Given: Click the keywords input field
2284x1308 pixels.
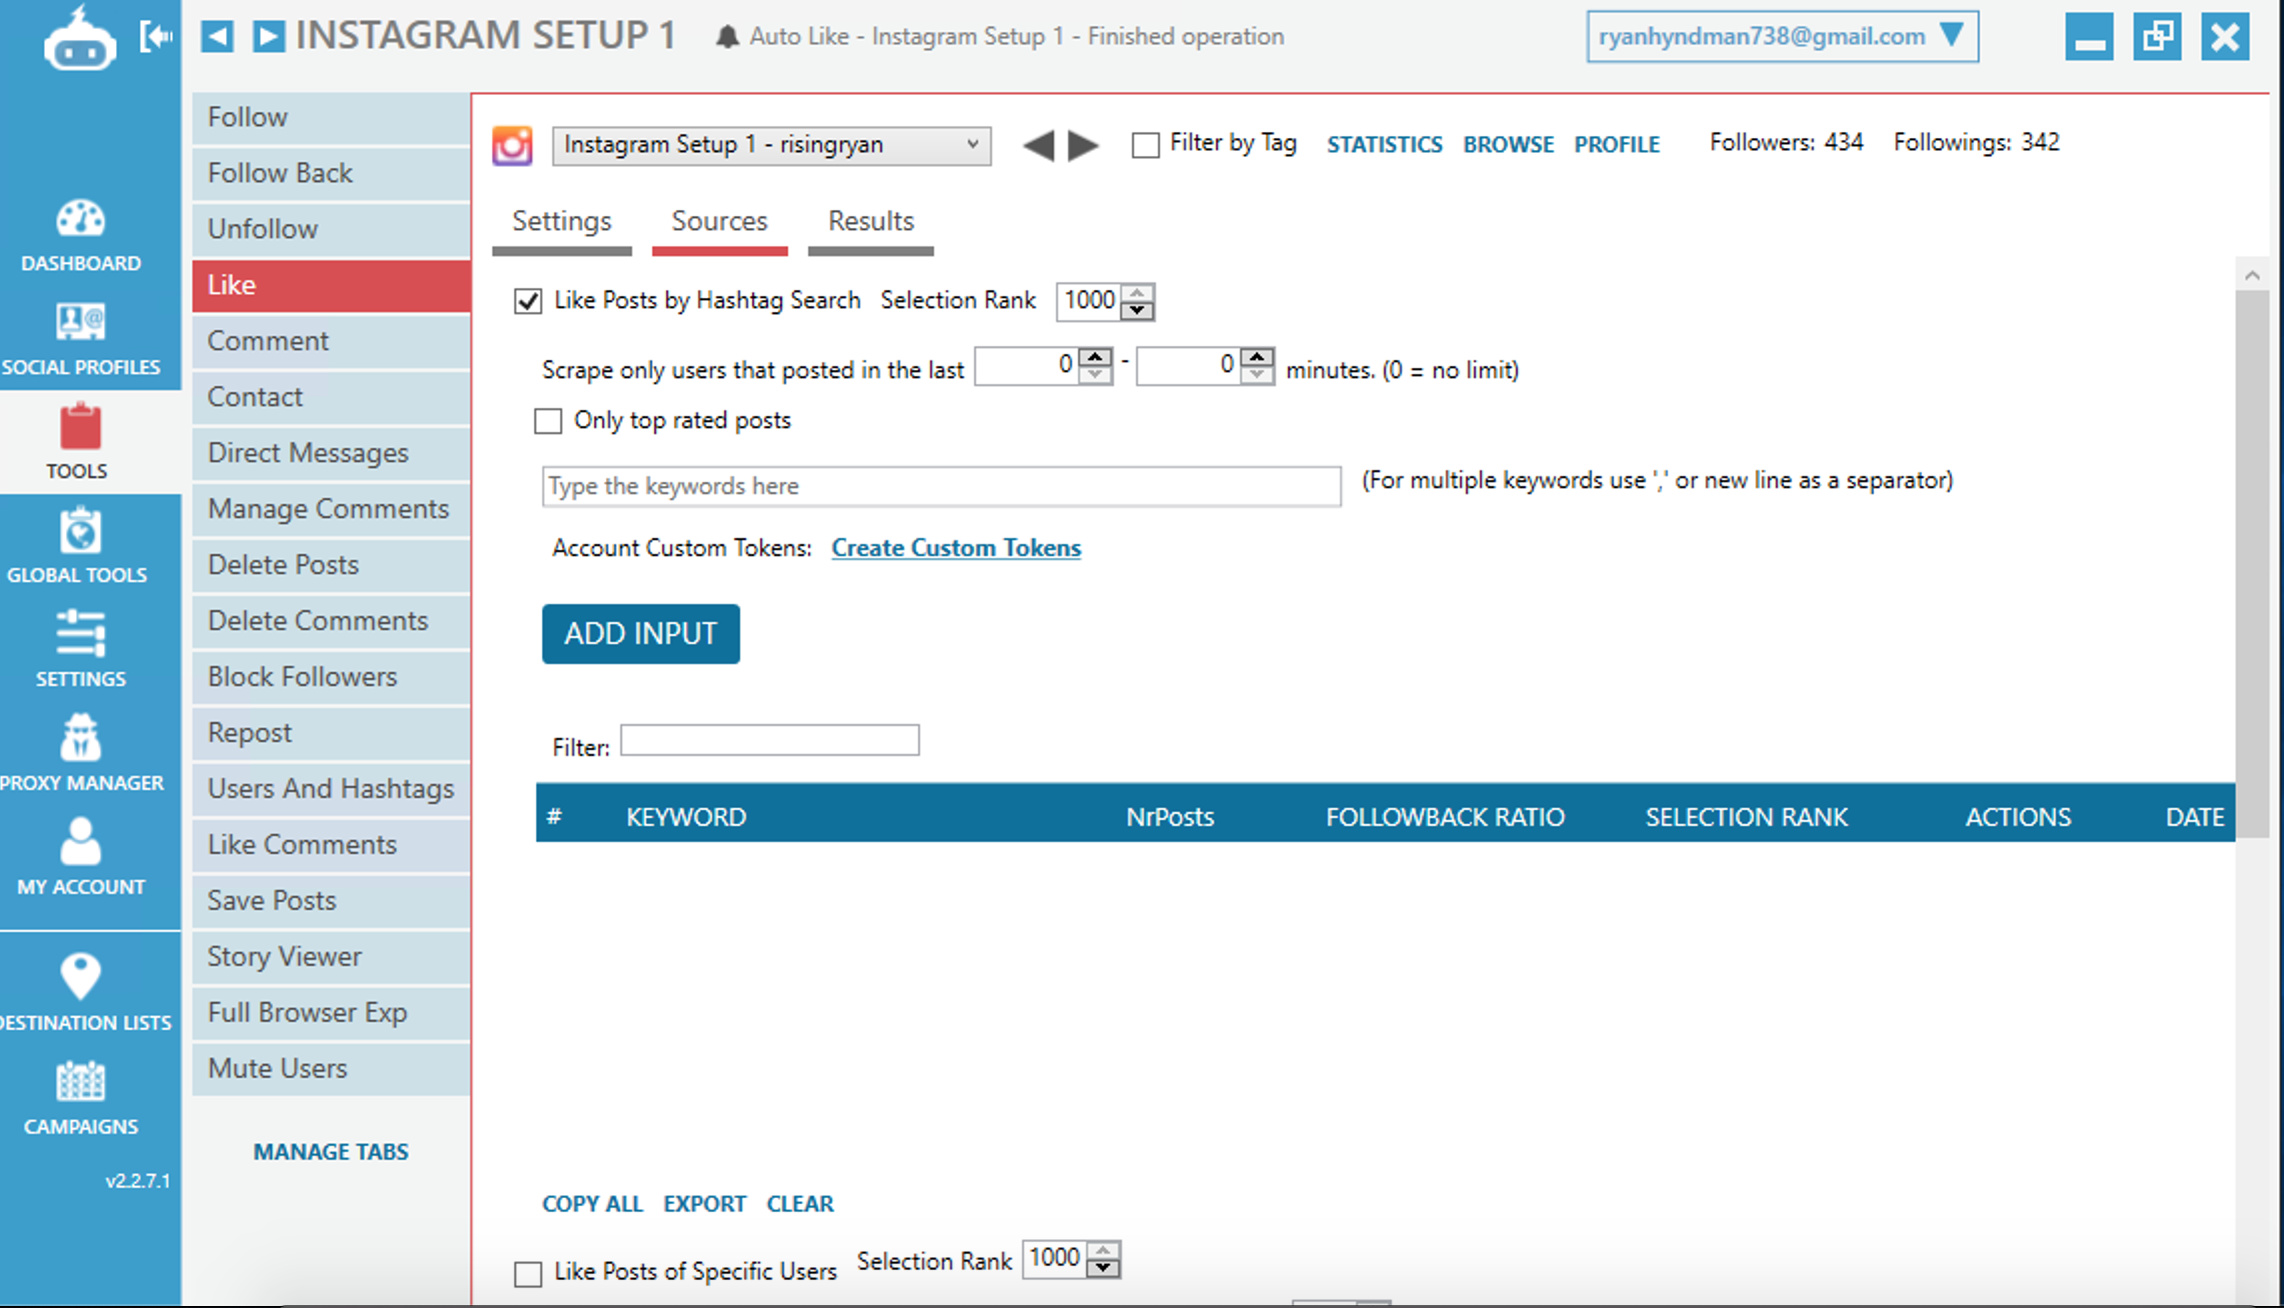Looking at the screenshot, I should (941, 487).
